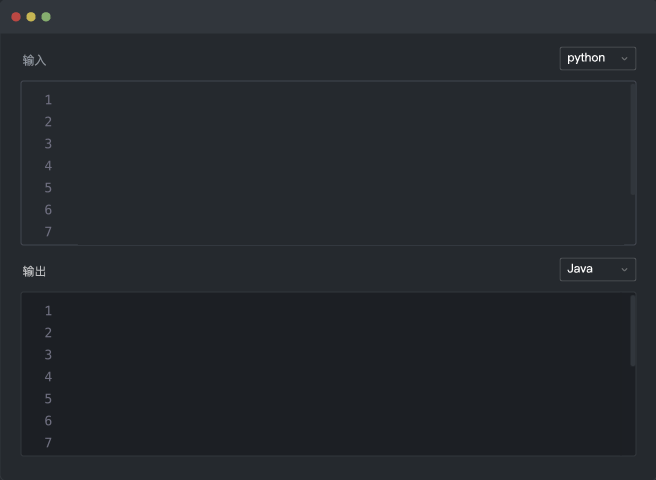The height and width of the screenshot is (480, 656).
Task: Click line 1 in the input editor
Action: 343,100
